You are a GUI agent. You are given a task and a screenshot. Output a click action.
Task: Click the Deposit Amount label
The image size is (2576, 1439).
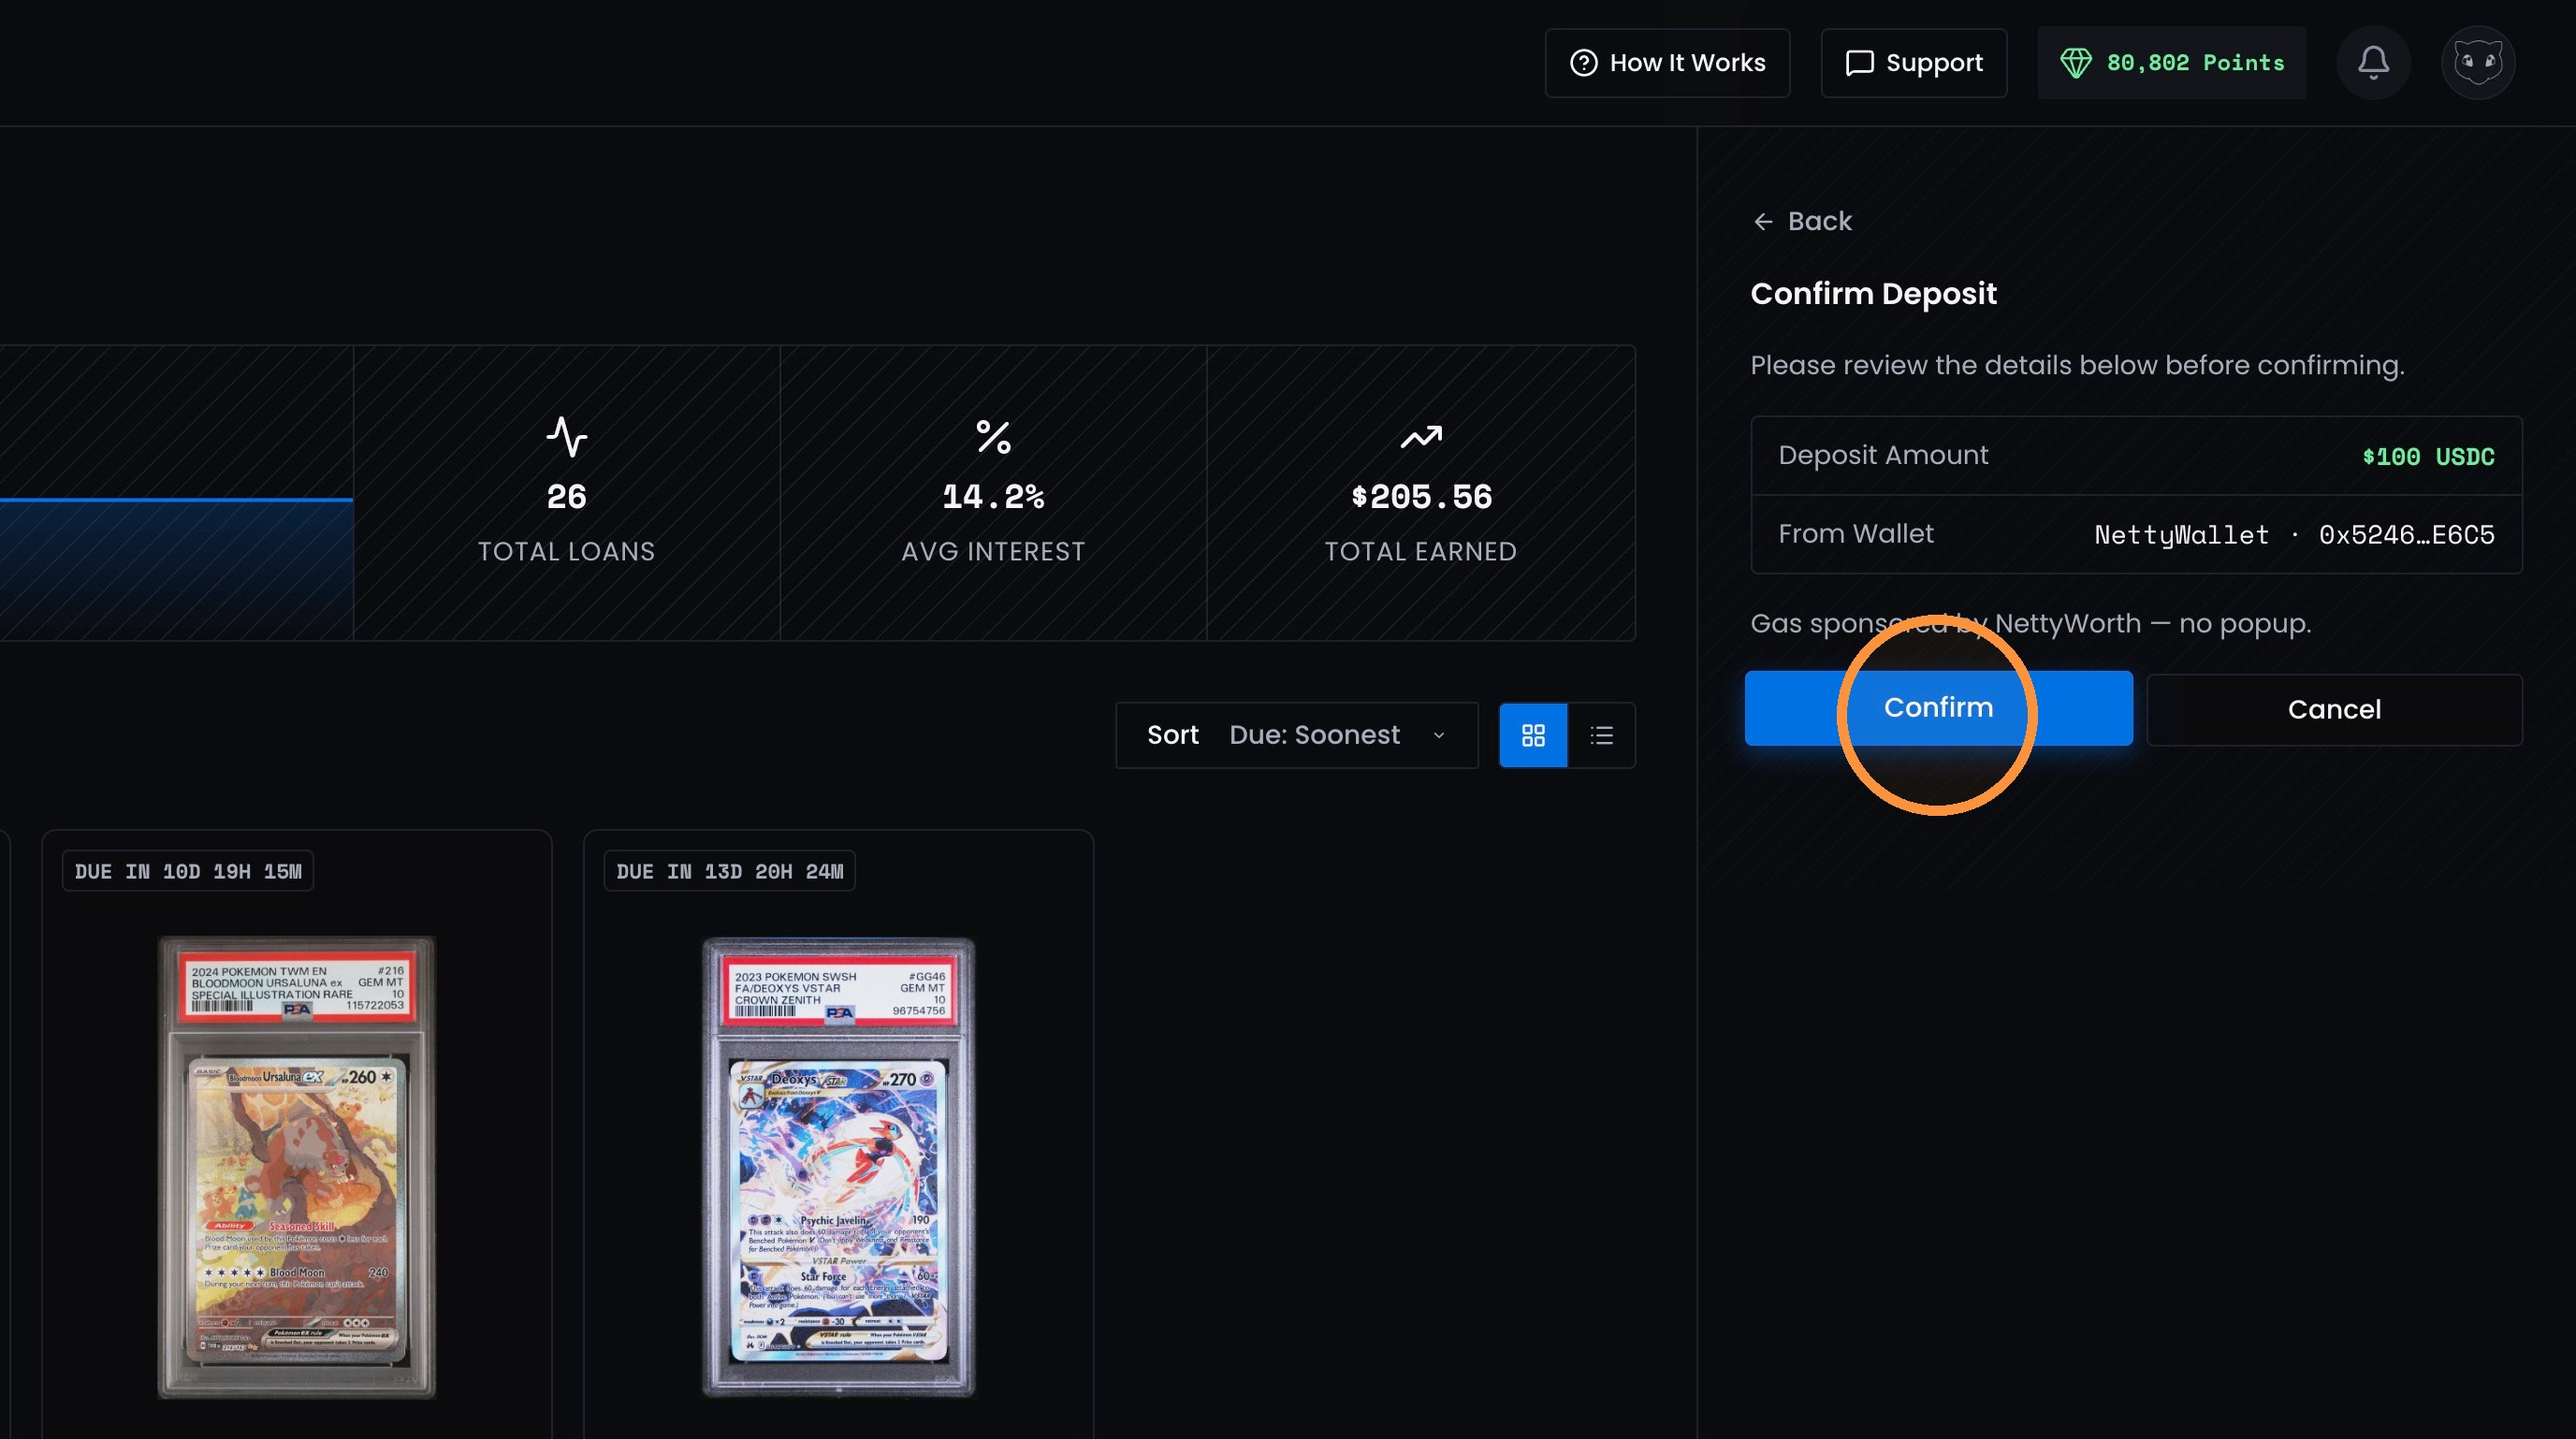1883,455
